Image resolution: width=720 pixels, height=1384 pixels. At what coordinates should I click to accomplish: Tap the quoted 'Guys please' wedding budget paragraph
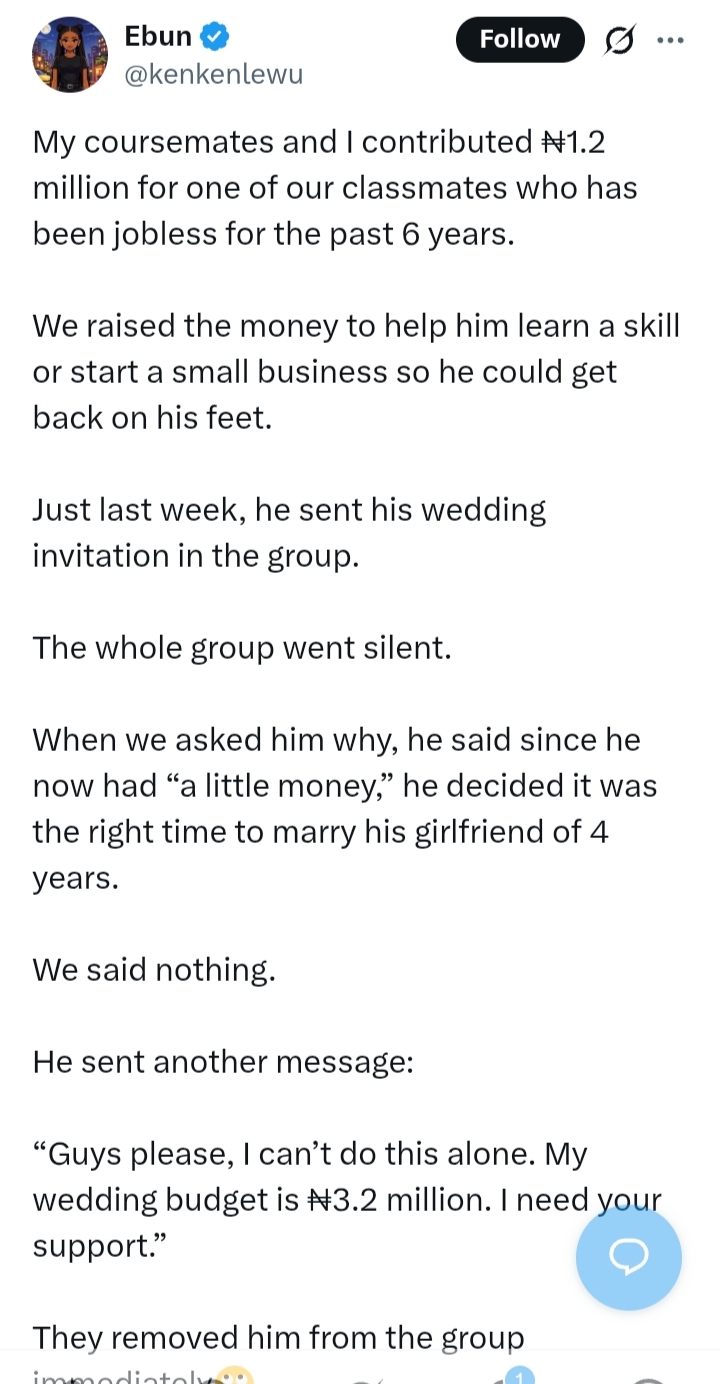(347, 1199)
